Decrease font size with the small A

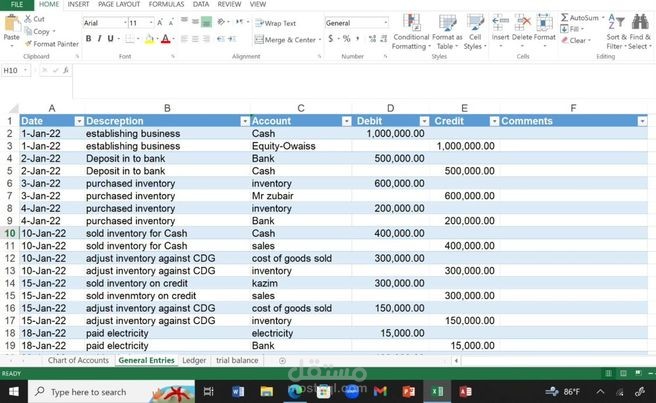pos(171,23)
